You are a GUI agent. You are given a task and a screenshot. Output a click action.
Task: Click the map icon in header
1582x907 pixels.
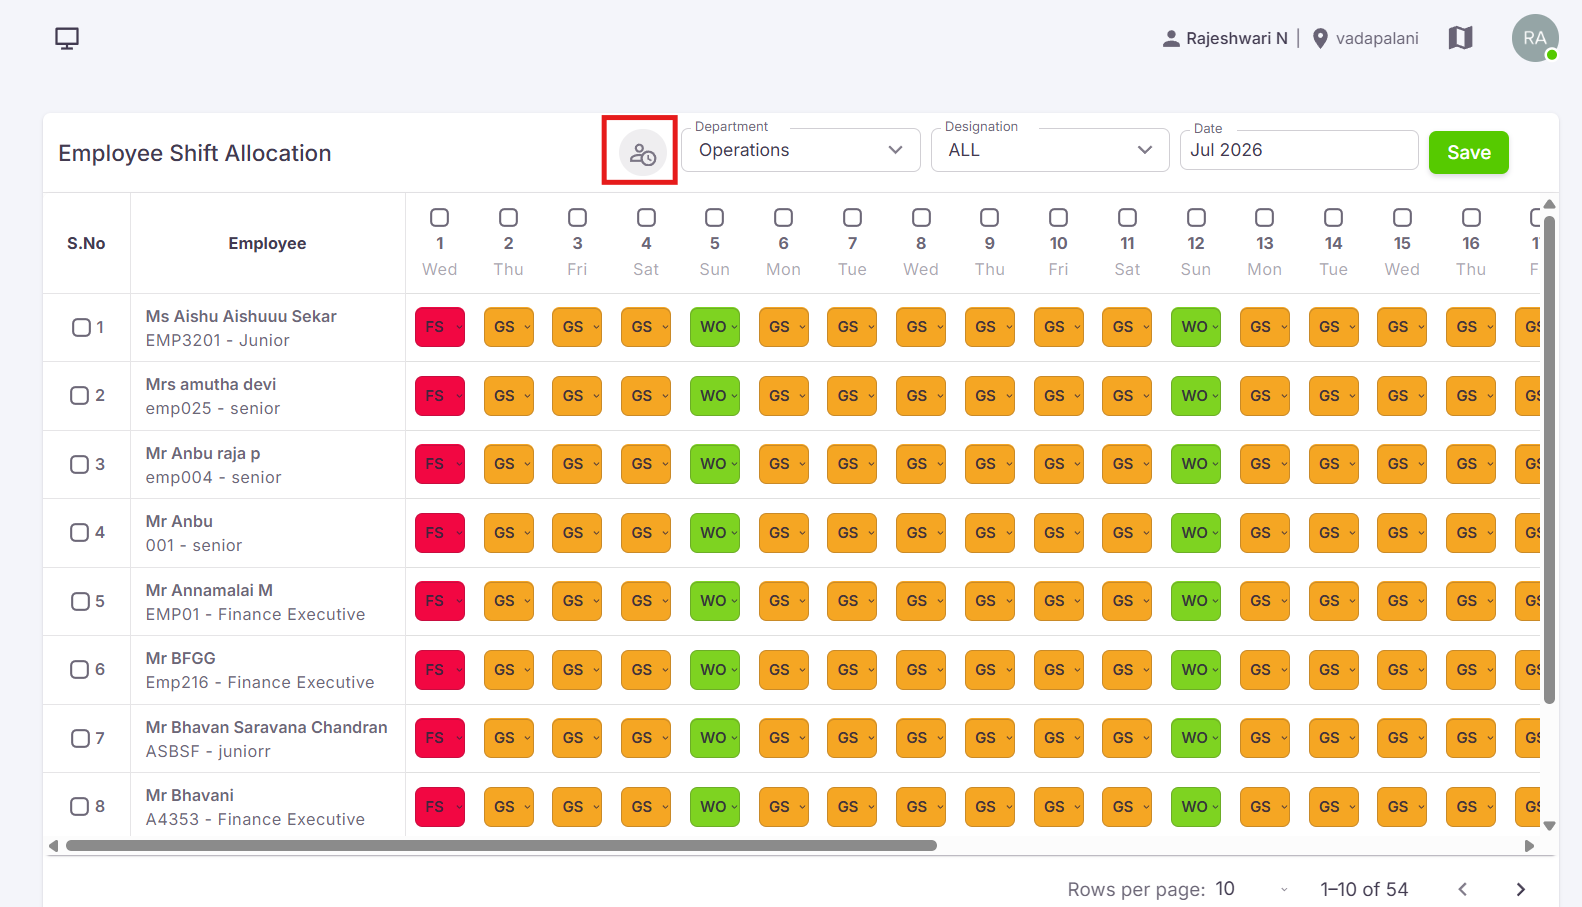(1460, 38)
